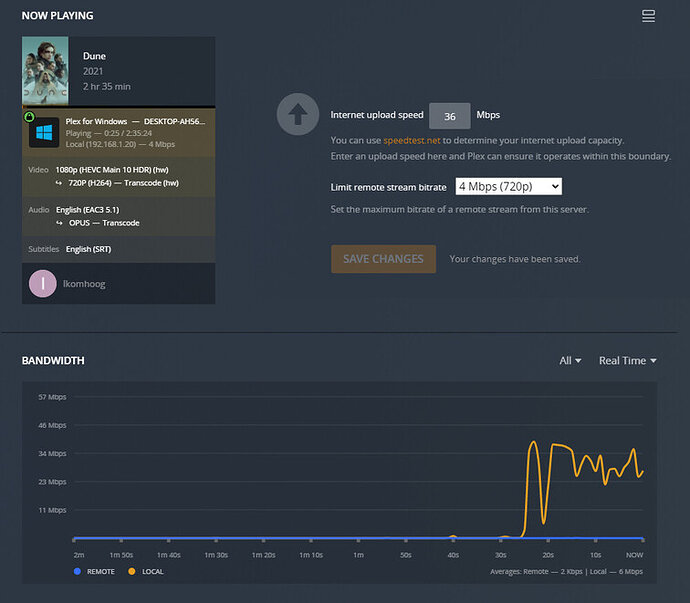Image resolution: width=690 pixels, height=603 pixels.
Task: Toggle the REMOTE legend blue dot
Action: click(x=77, y=571)
